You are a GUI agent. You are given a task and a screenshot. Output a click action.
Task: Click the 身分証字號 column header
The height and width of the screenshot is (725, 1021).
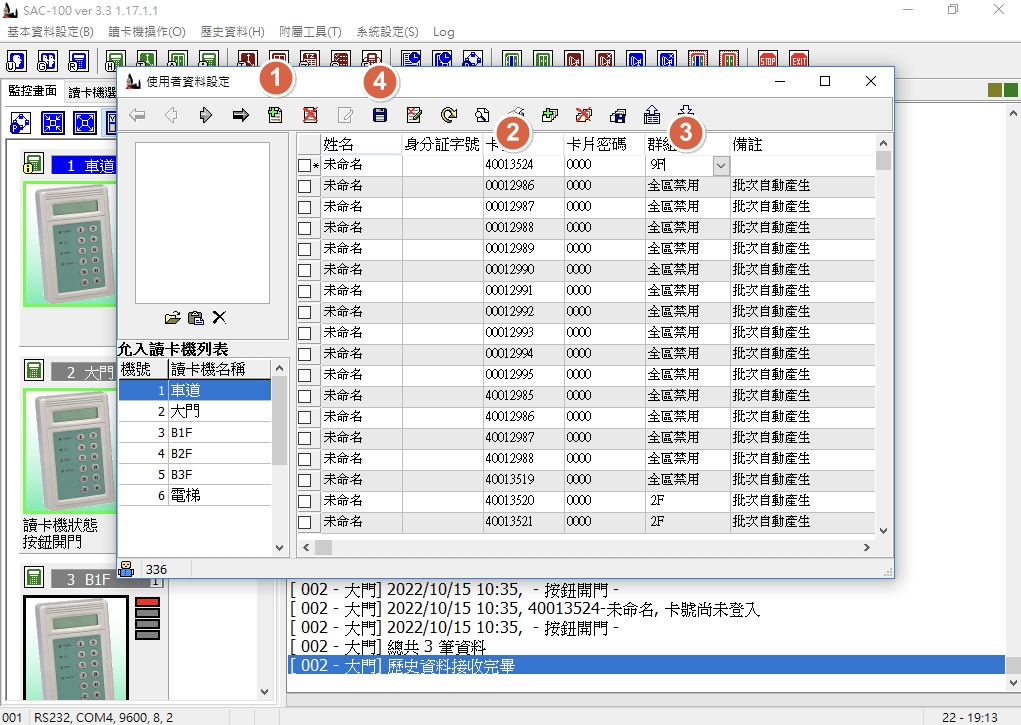tap(442, 145)
